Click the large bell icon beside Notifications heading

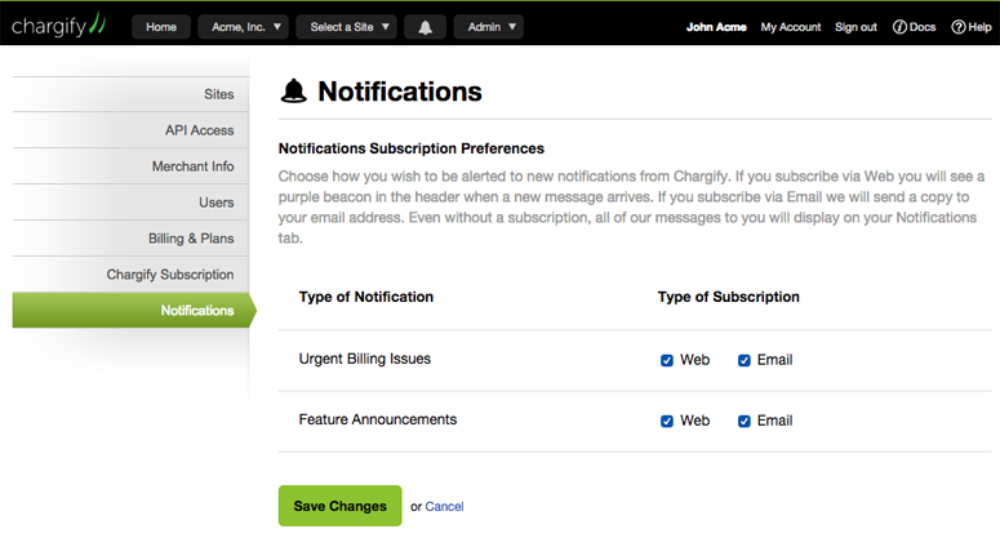click(x=293, y=91)
